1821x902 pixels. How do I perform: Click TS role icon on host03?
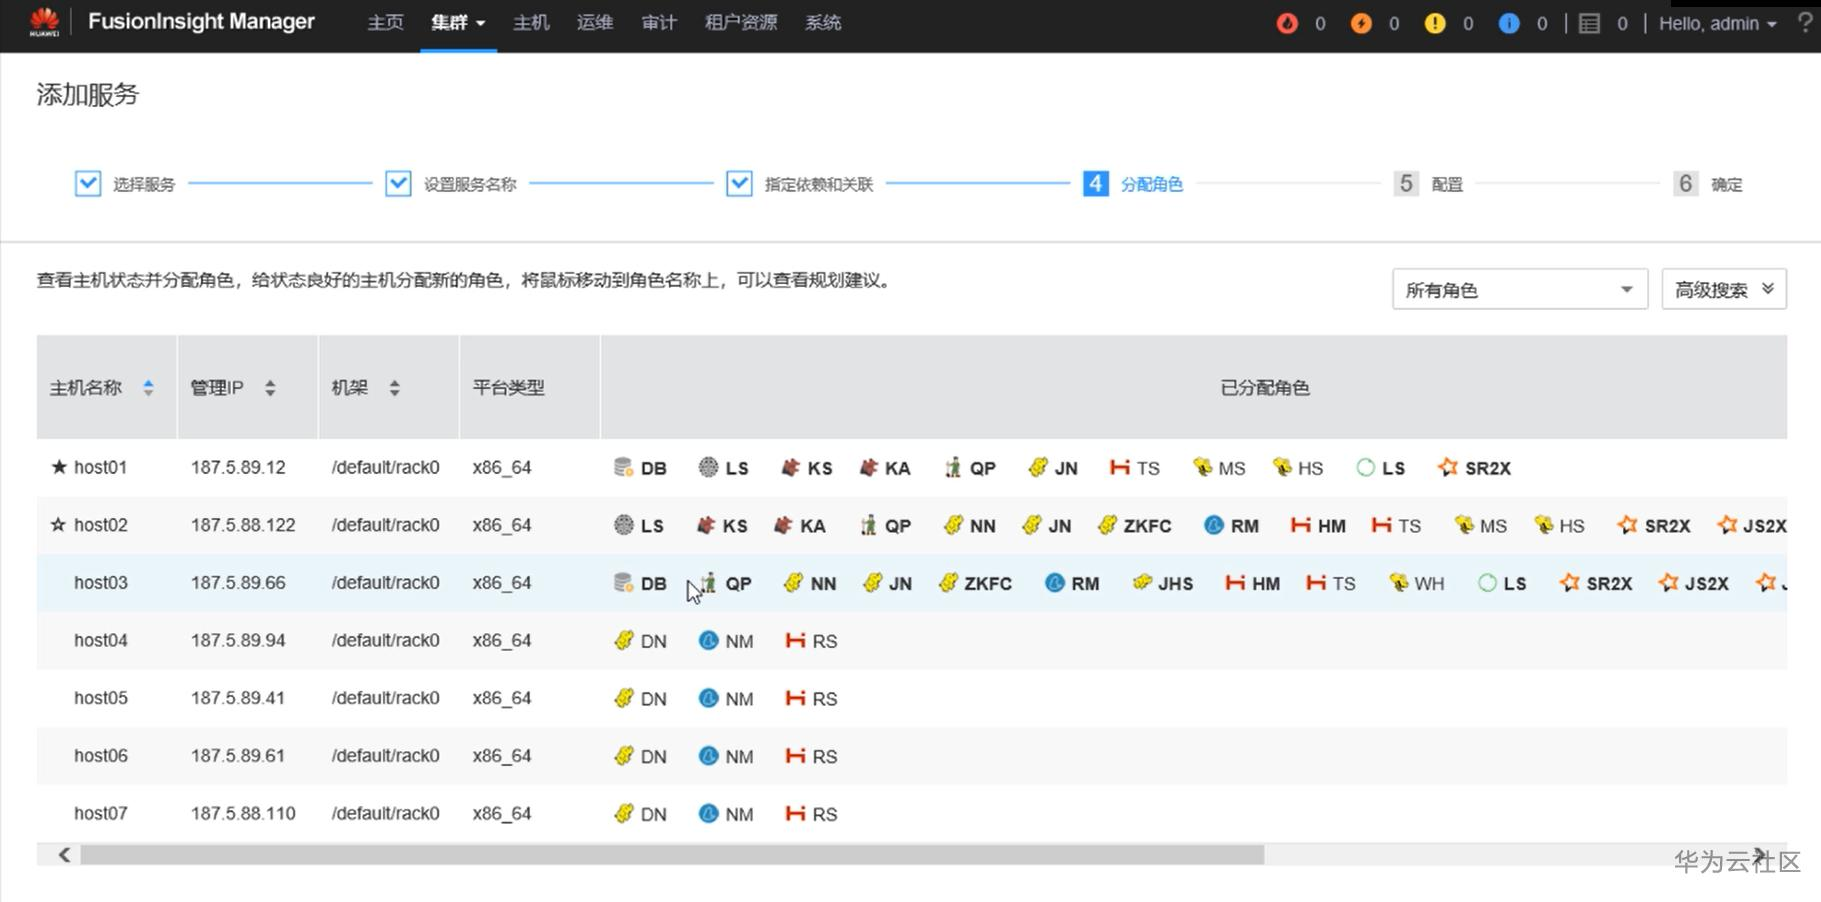click(x=1316, y=582)
